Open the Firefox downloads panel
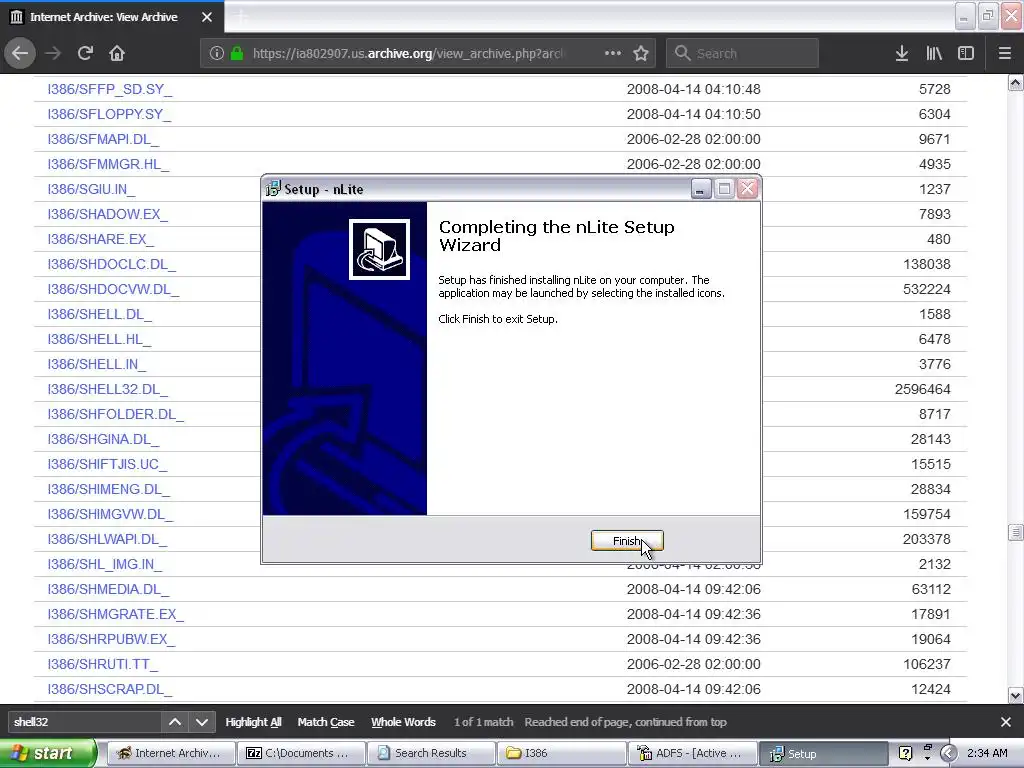The height and width of the screenshot is (768, 1024). pos(902,53)
